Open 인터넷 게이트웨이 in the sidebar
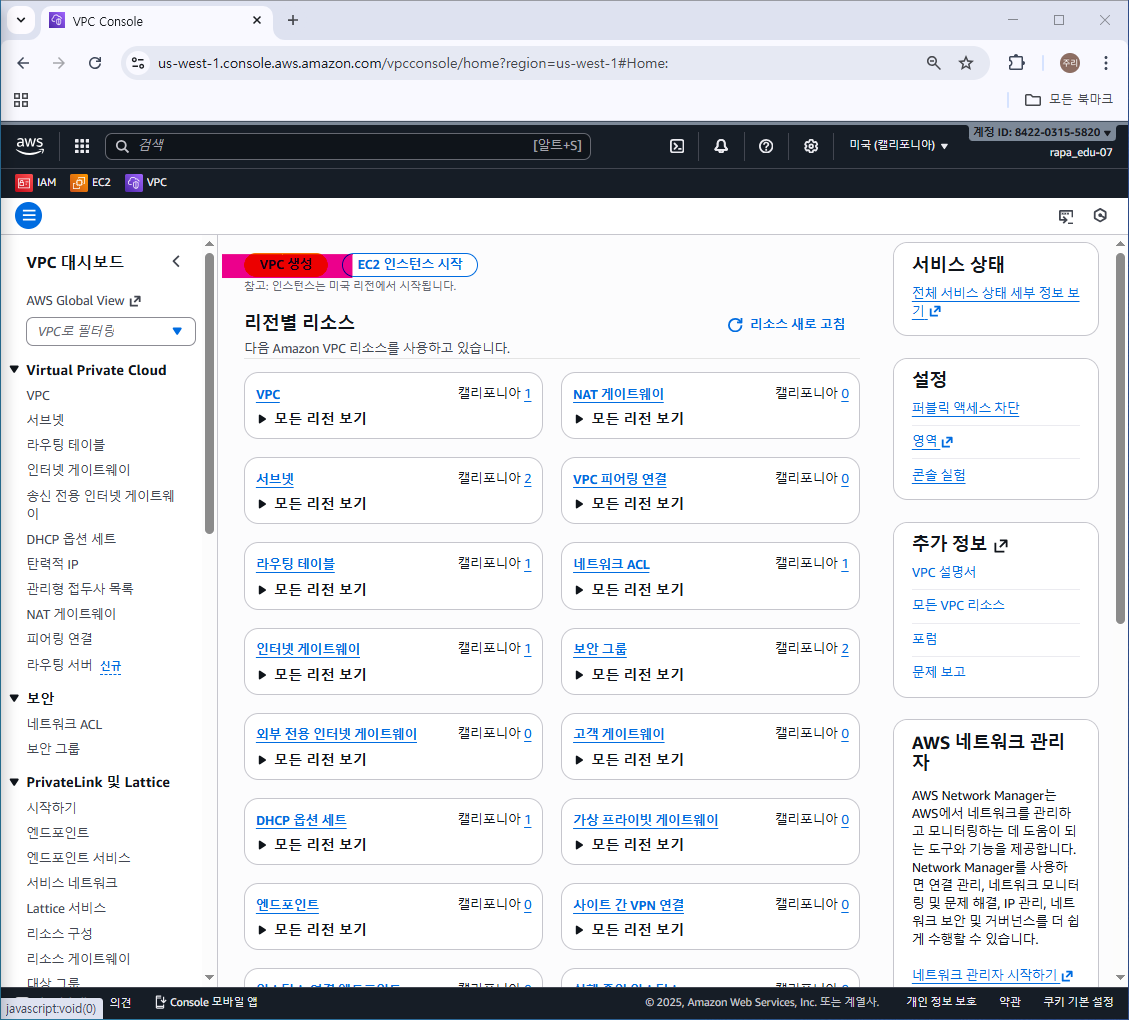This screenshot has height=1020, width=1129. 78,470
